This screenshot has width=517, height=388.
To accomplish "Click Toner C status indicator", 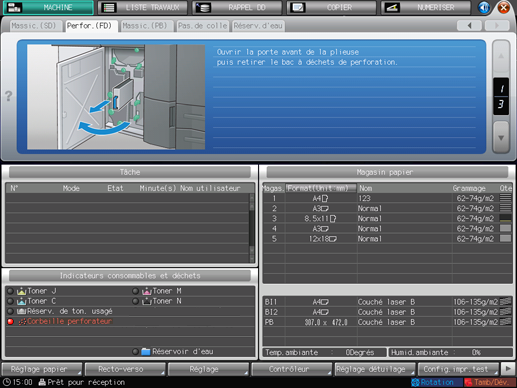I will click(11, 301).
